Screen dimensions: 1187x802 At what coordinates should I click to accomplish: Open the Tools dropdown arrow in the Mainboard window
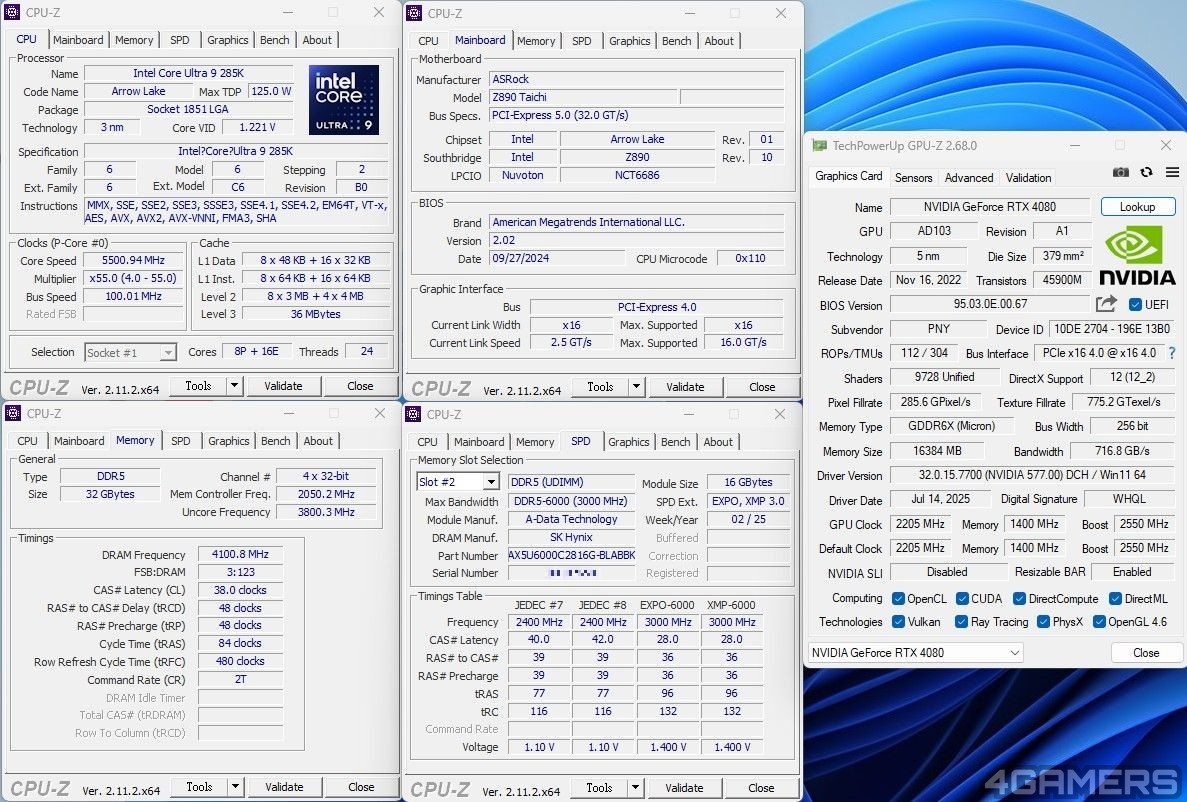637,387
